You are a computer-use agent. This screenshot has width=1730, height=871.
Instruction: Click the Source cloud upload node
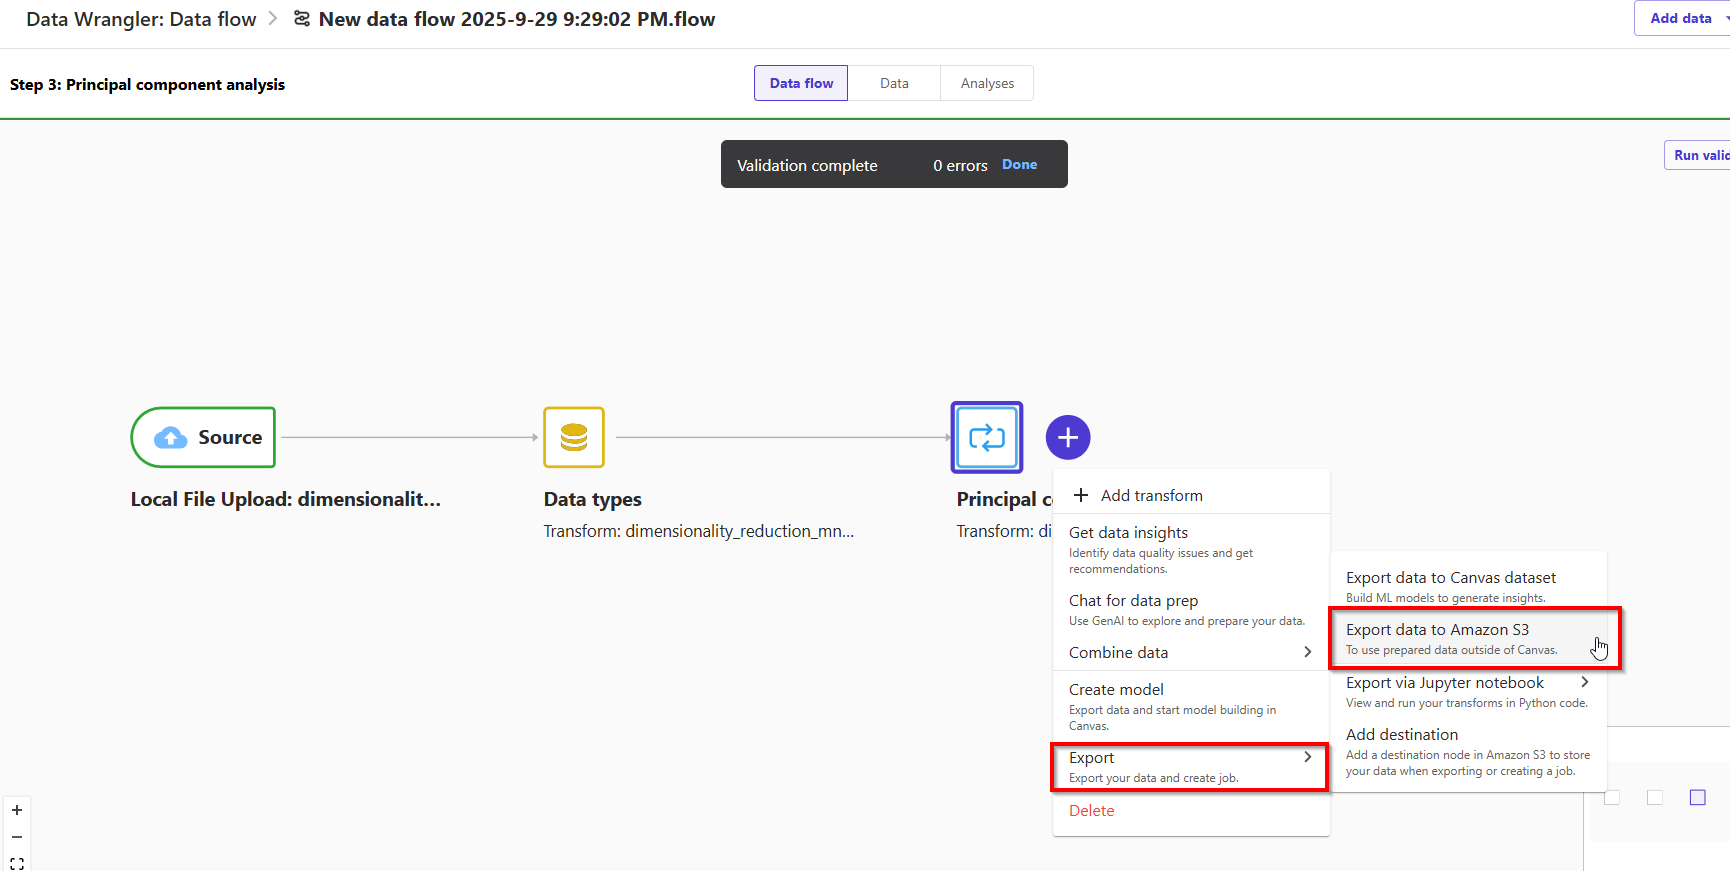click(x=203, y=437)
